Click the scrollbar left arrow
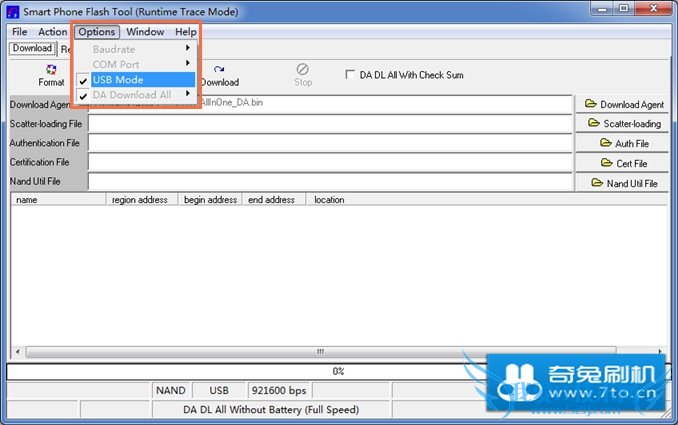678x425 pixels. pos(17,352)
